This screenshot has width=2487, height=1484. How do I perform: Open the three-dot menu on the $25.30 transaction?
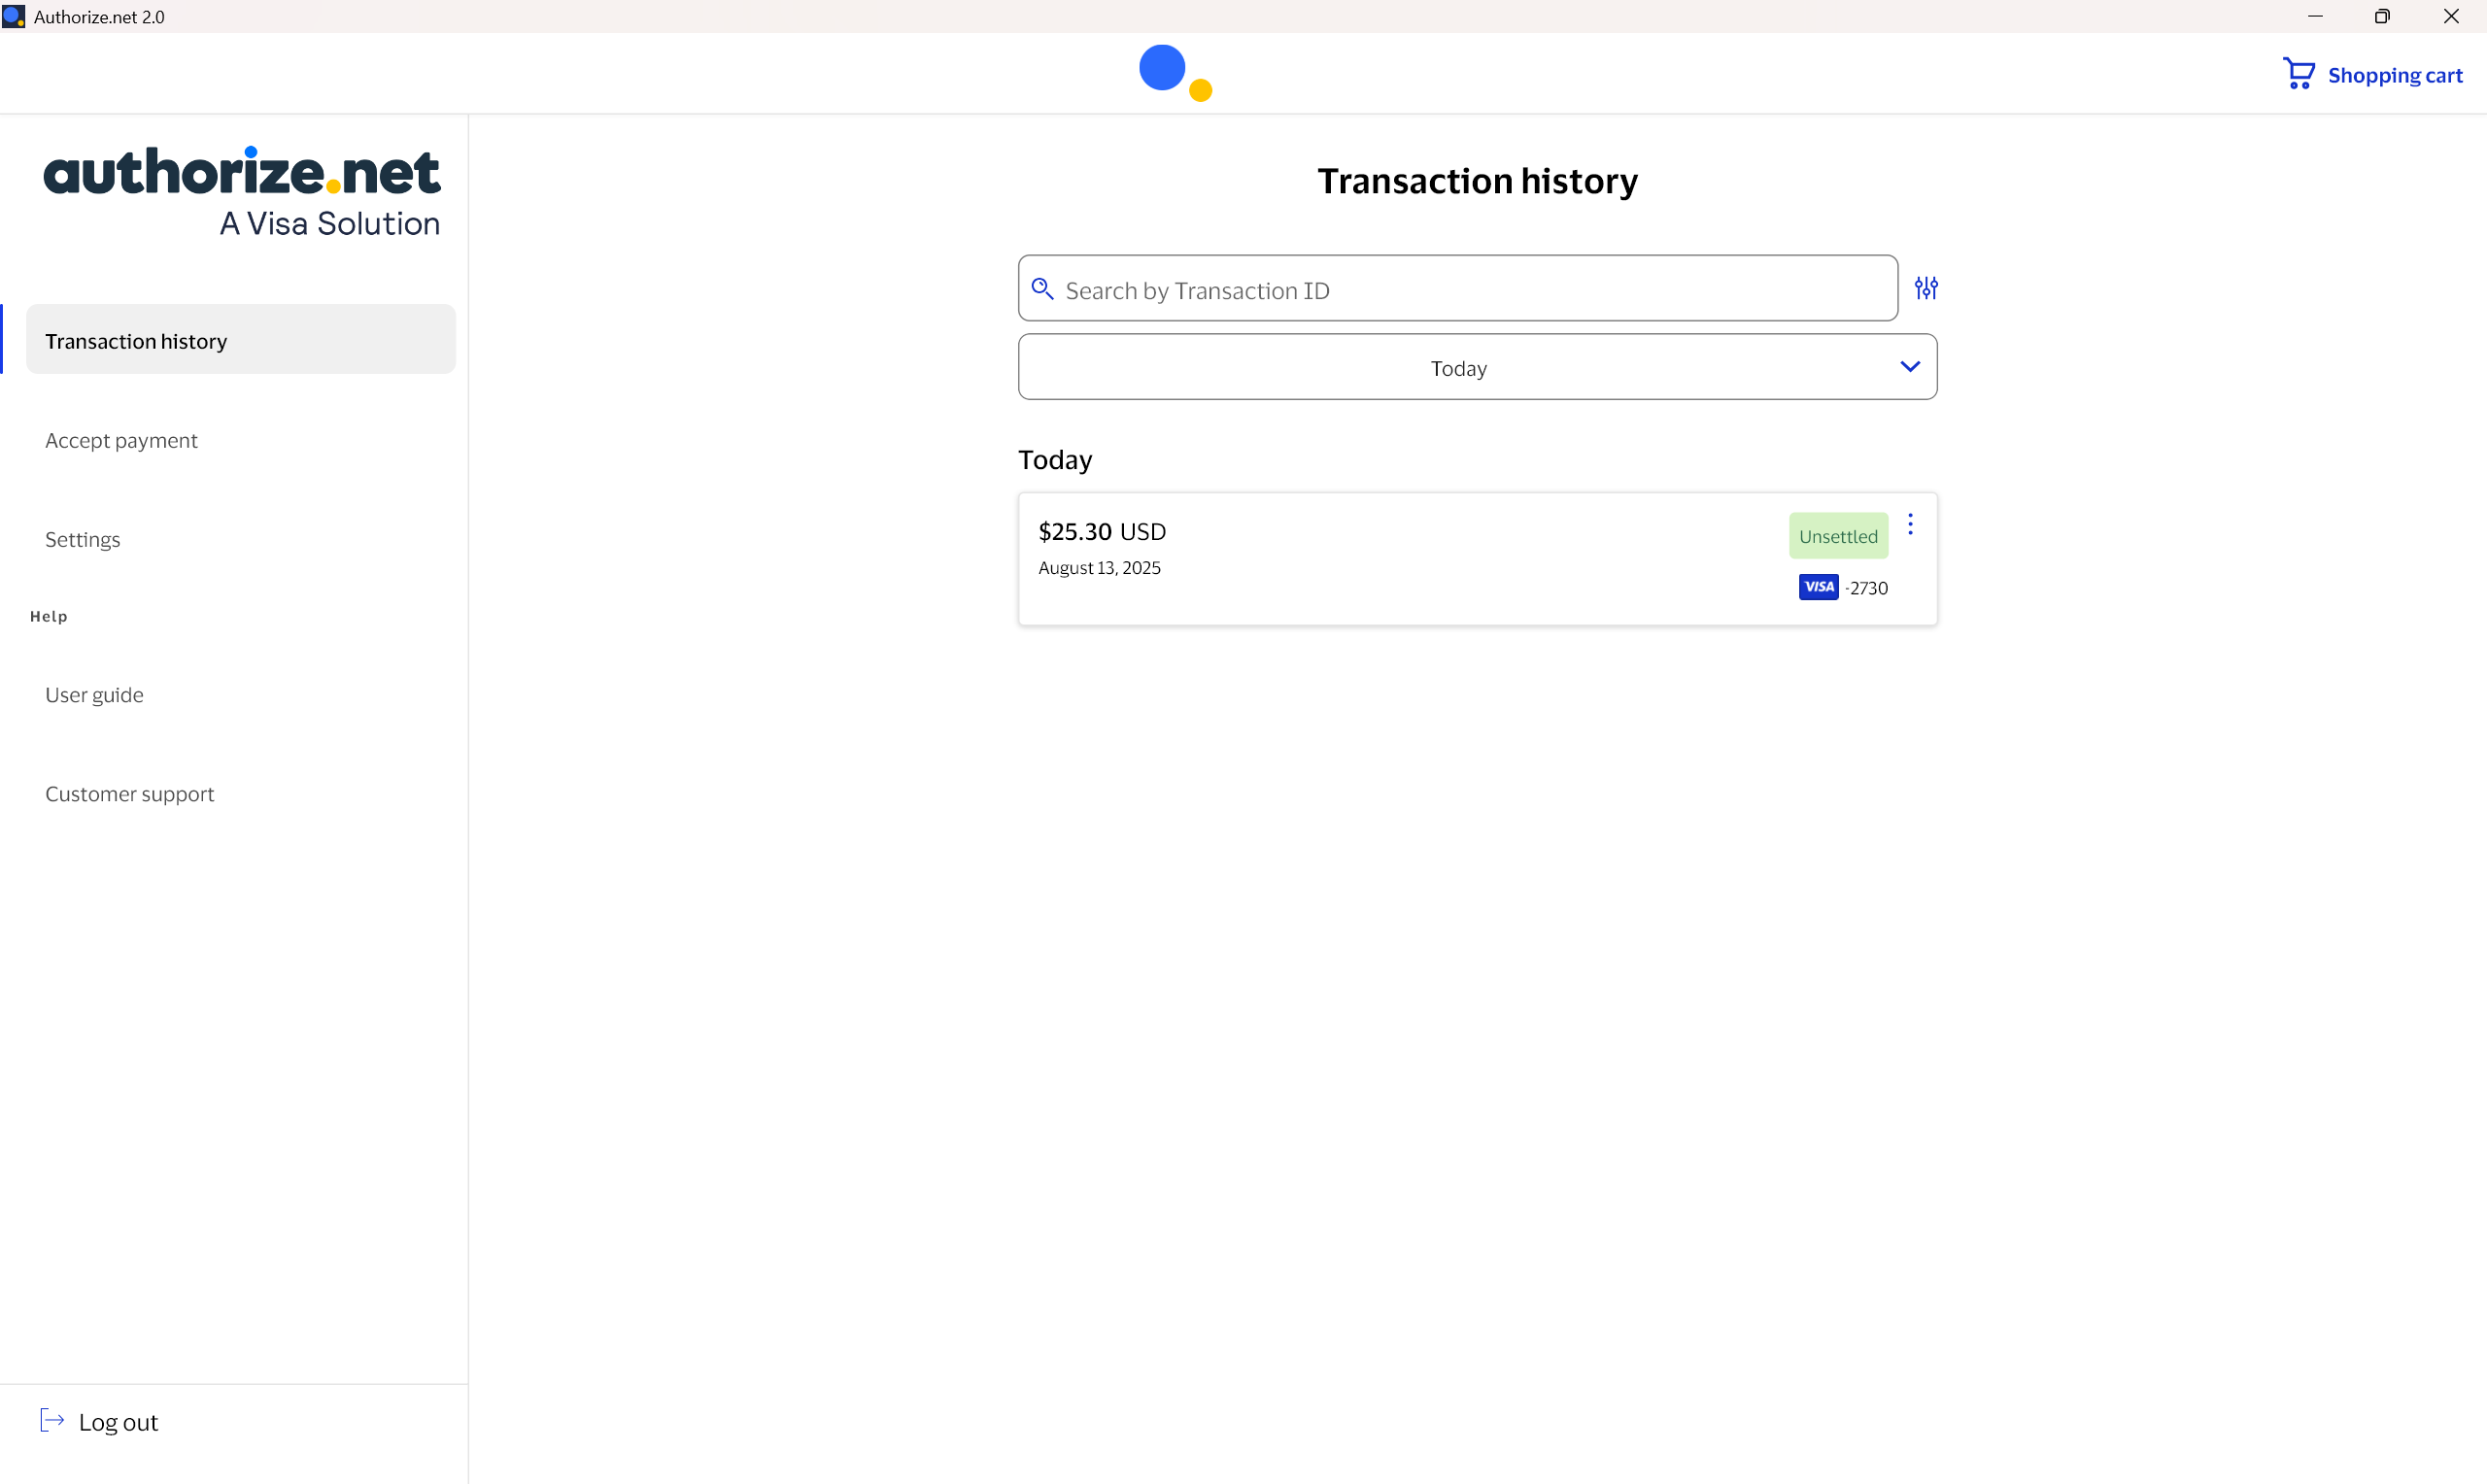point(1911,524)
